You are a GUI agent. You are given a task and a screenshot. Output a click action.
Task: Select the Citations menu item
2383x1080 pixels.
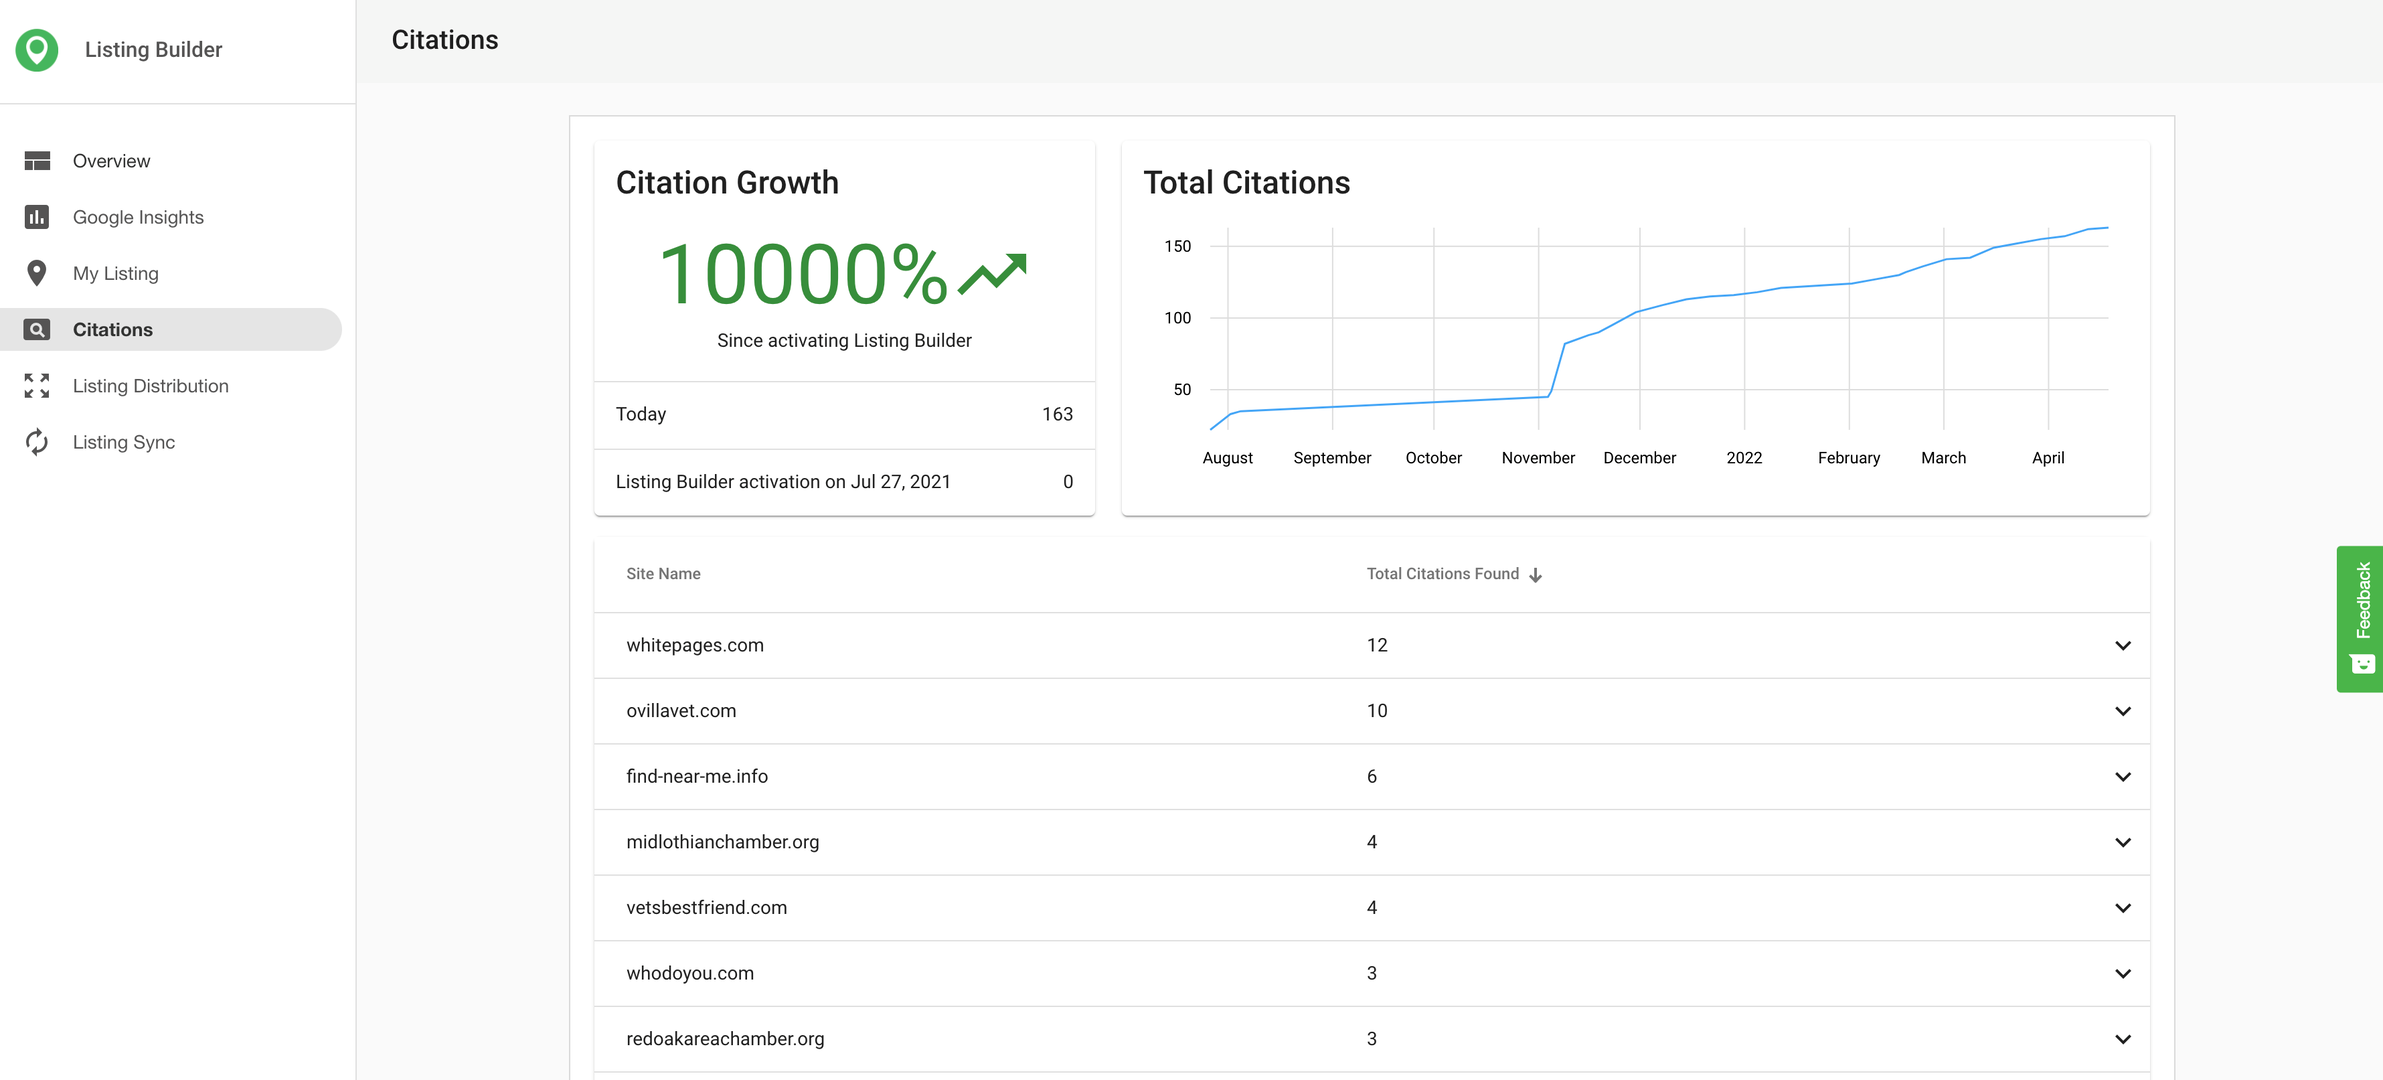point(171,330)
